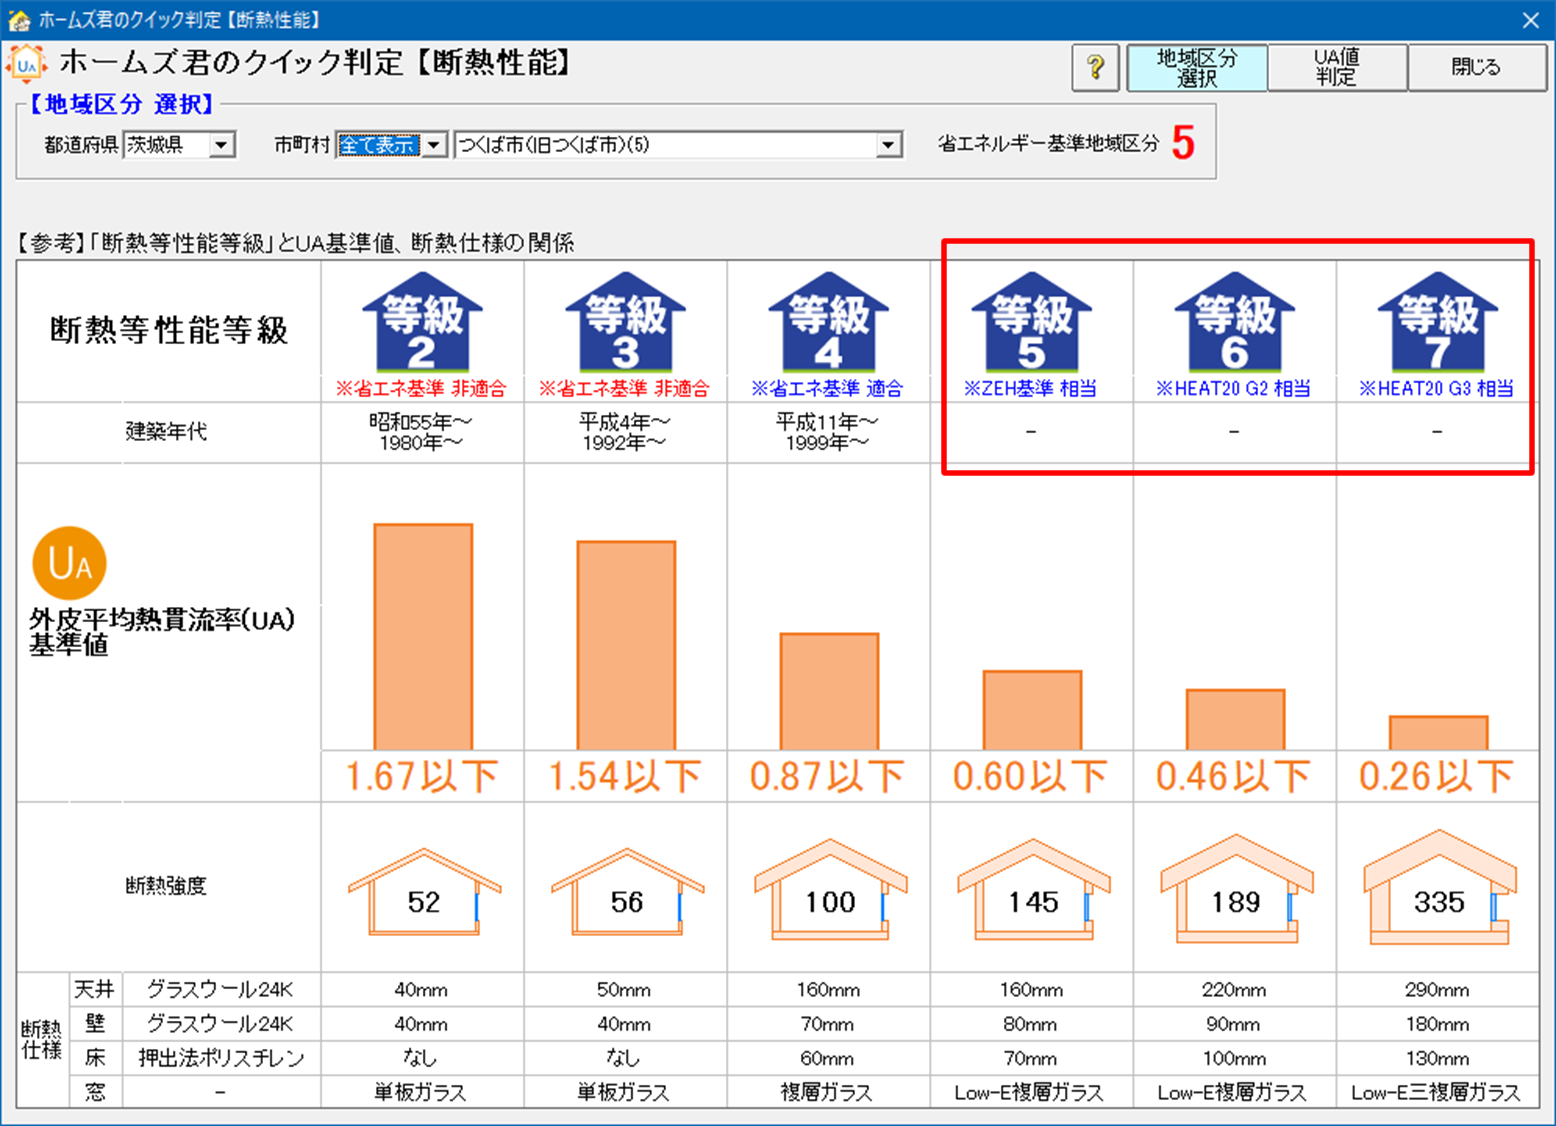Click the 等級7 house icon
This screenshot has height=1126, width=1556.
coord(1437,321)
